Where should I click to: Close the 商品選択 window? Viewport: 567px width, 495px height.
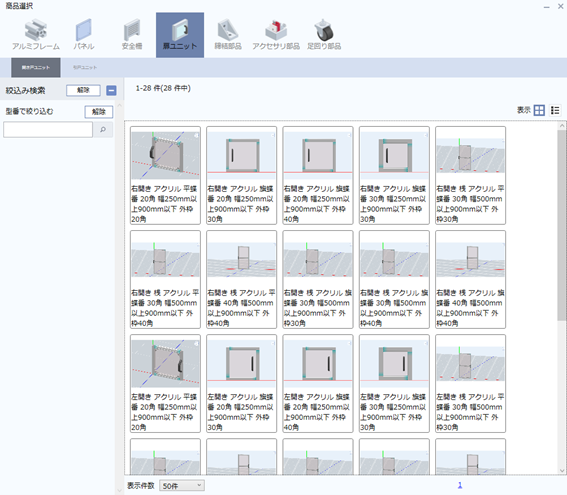560,7
